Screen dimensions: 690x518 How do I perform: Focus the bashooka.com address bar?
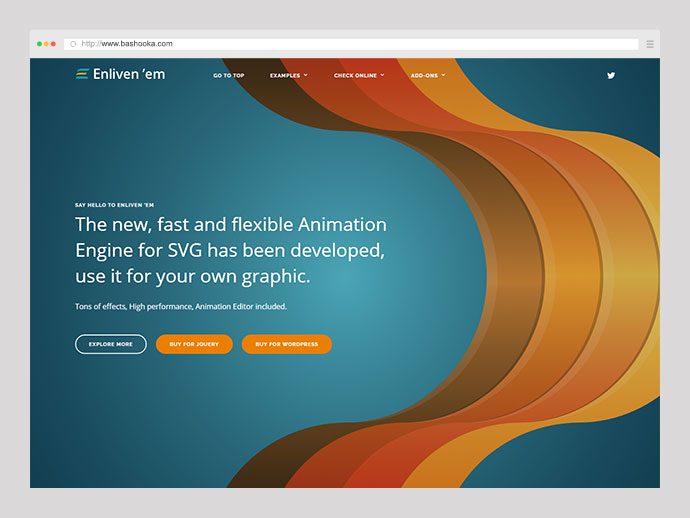[x=351, y=44]
